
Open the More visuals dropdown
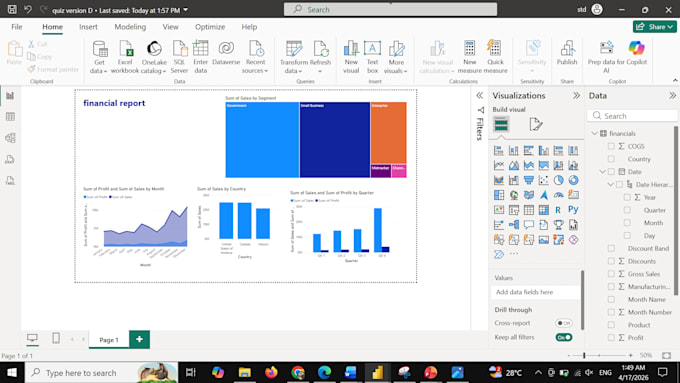click(x=396, y=57)
